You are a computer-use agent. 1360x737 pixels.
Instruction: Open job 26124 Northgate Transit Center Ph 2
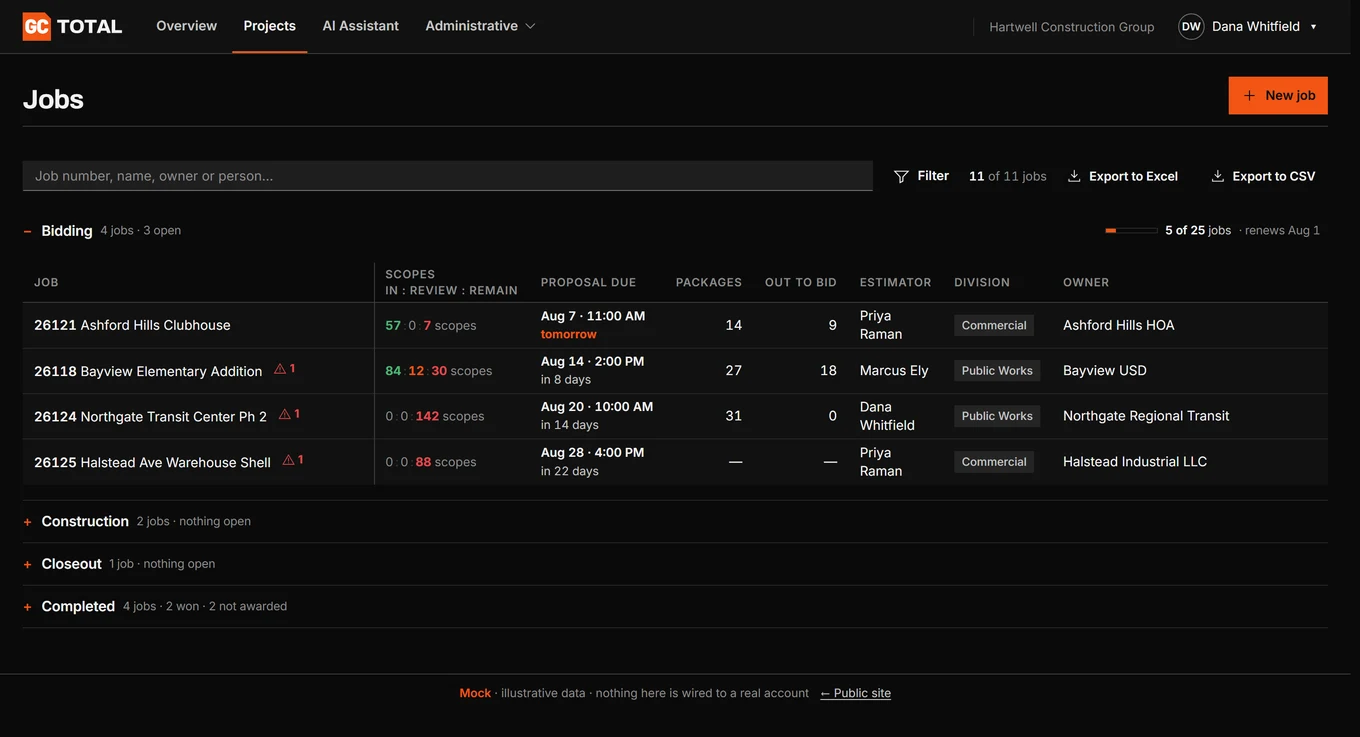tap(150, 416)
